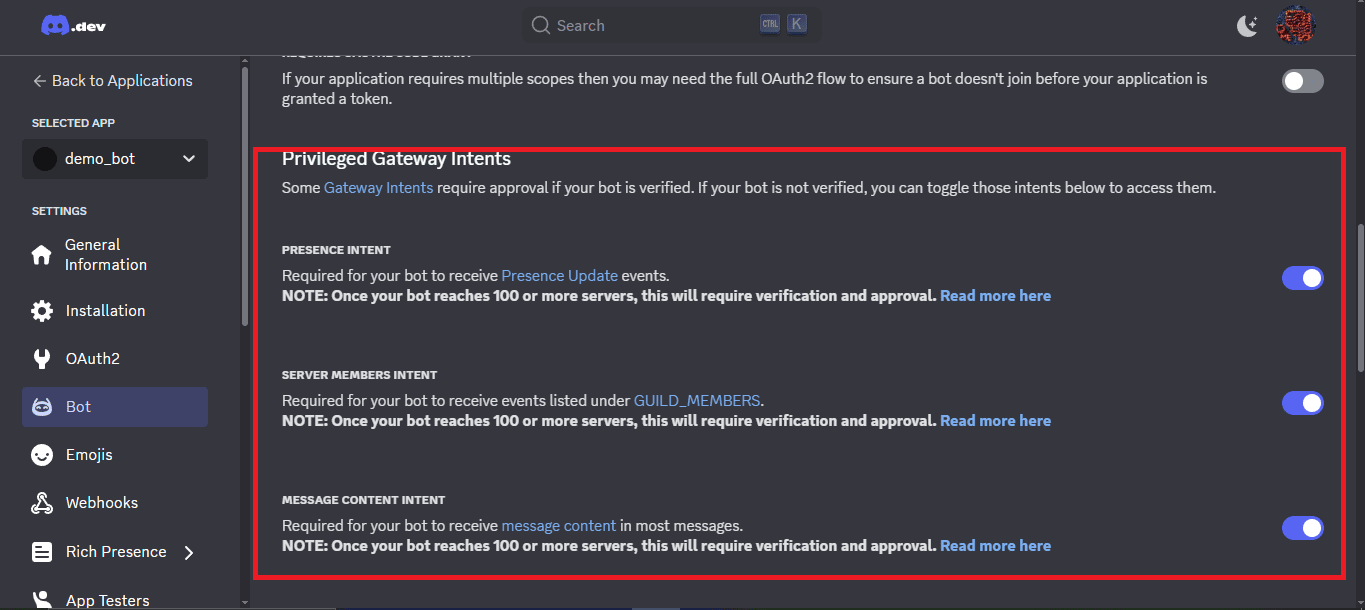This screenshot has width=1365, height=610.
Task: Open the Rich Presence menu item
Action: (115, 552)
